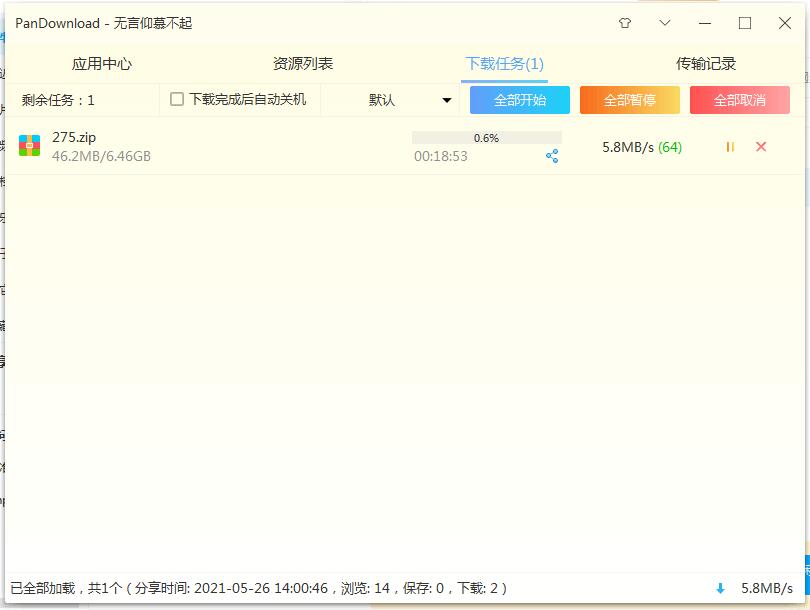The image size is (810, 610).
Task: Minimize the PanDownload window
Action: (x=705, y=23)
